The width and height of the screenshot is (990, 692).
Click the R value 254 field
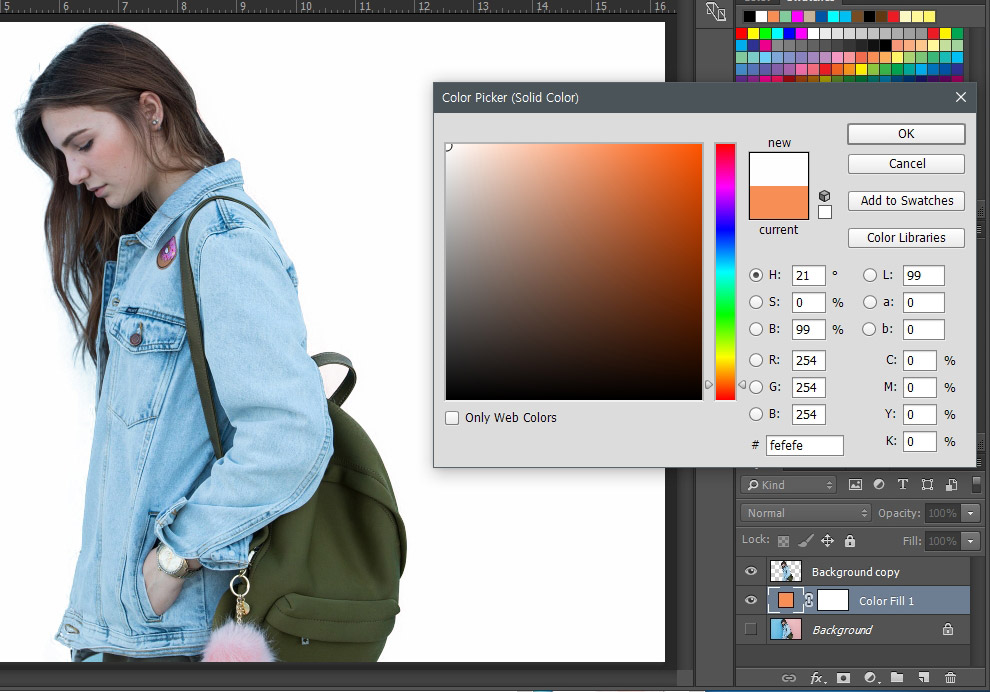tap(808, 360)
